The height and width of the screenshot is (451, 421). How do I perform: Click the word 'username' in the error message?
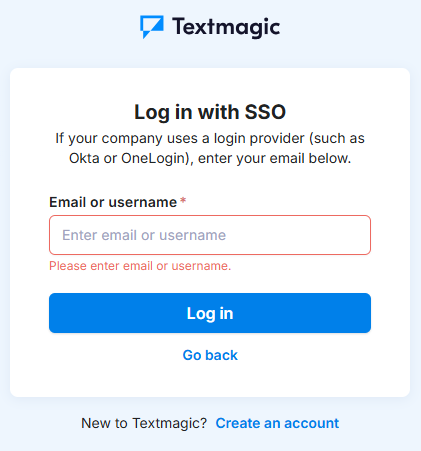coord(201,266)
